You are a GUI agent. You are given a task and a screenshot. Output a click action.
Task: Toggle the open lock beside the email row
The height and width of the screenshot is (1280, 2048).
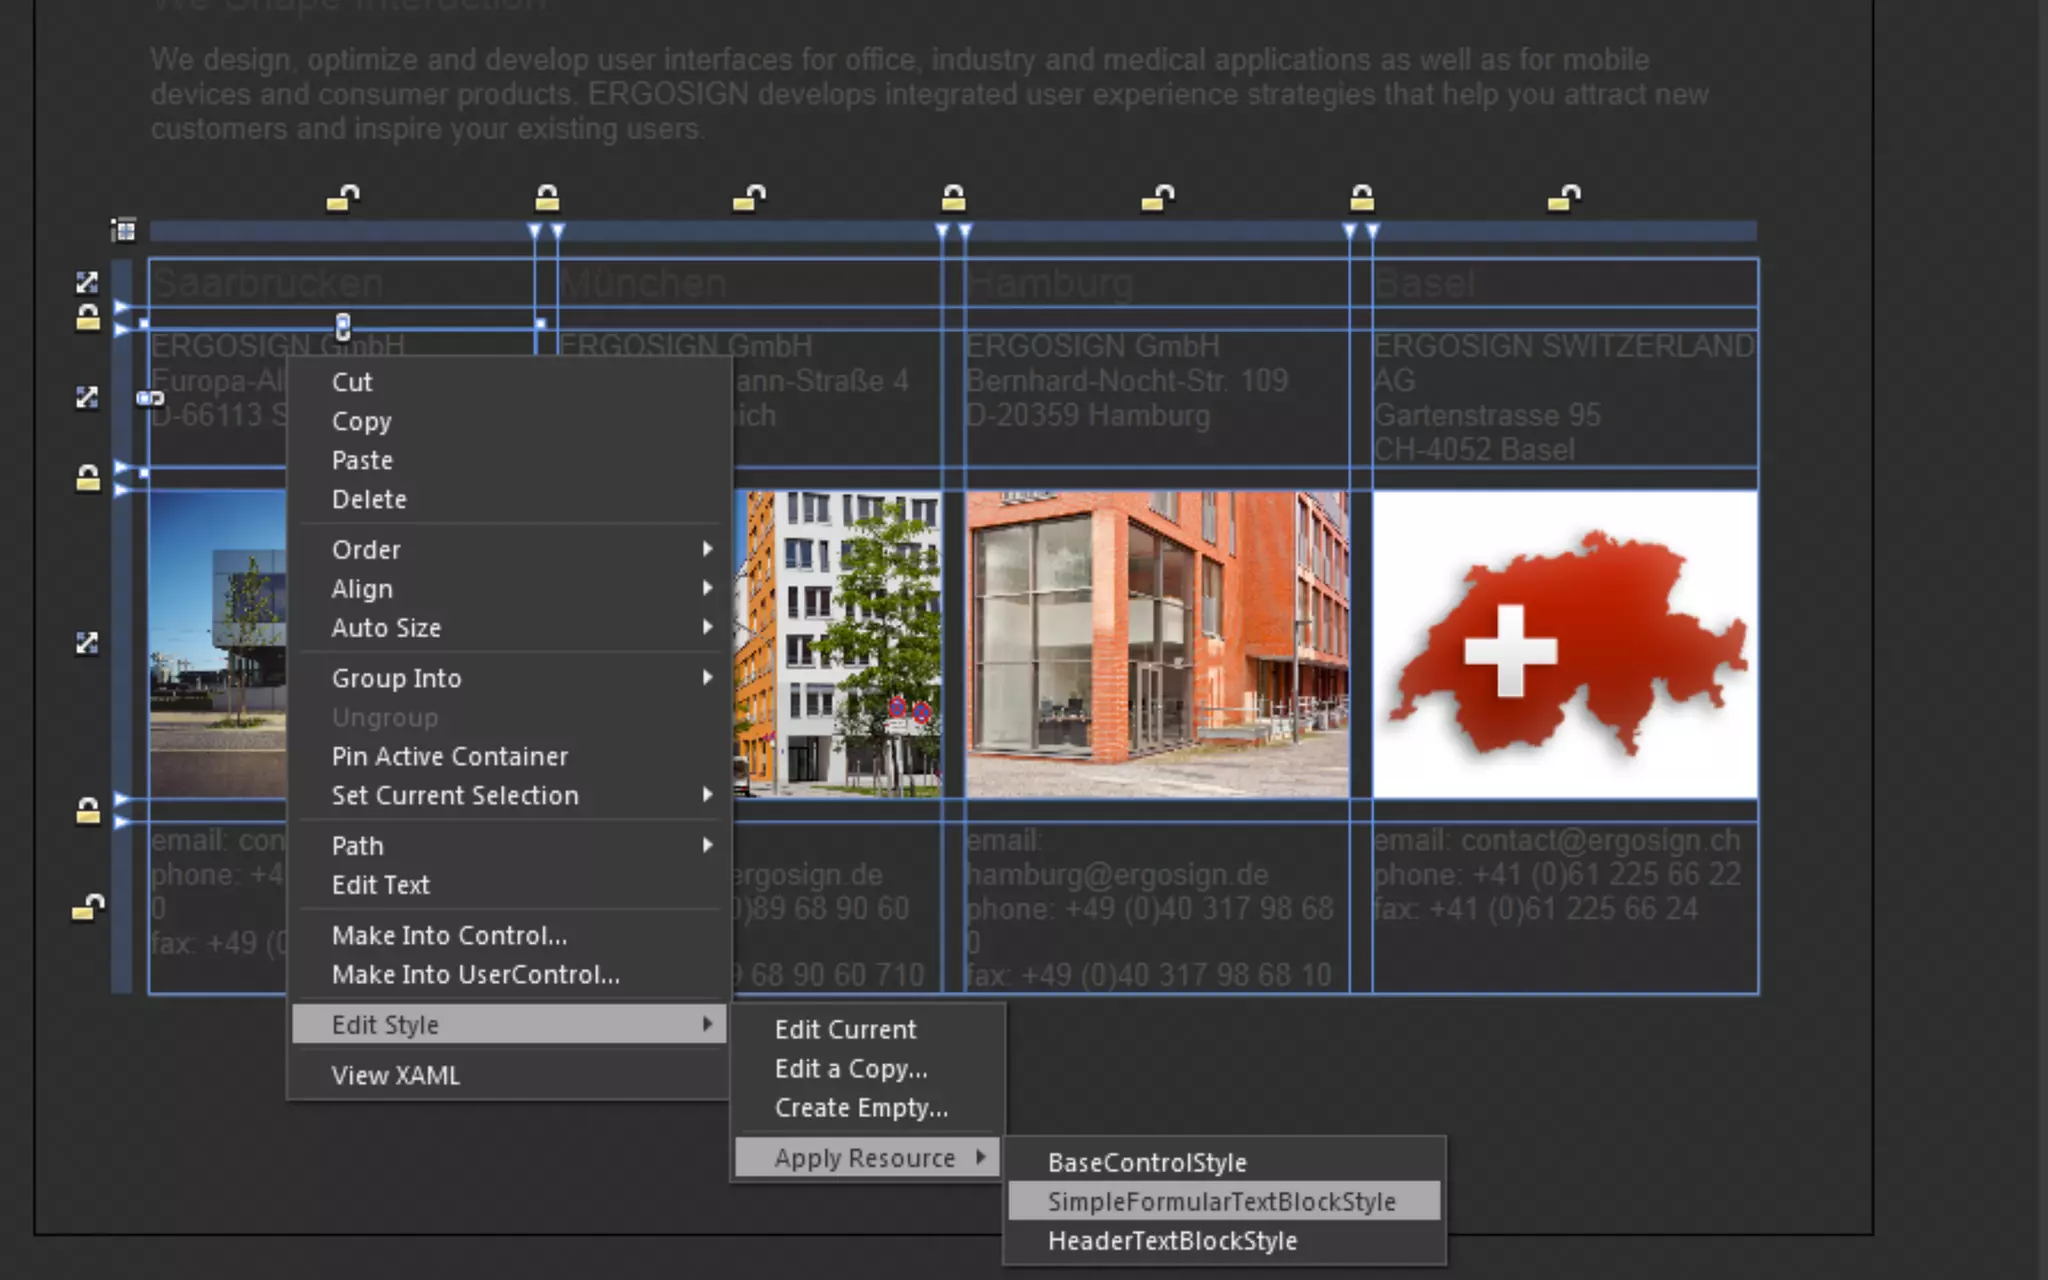pyautogui.click(x=88, y=907)
